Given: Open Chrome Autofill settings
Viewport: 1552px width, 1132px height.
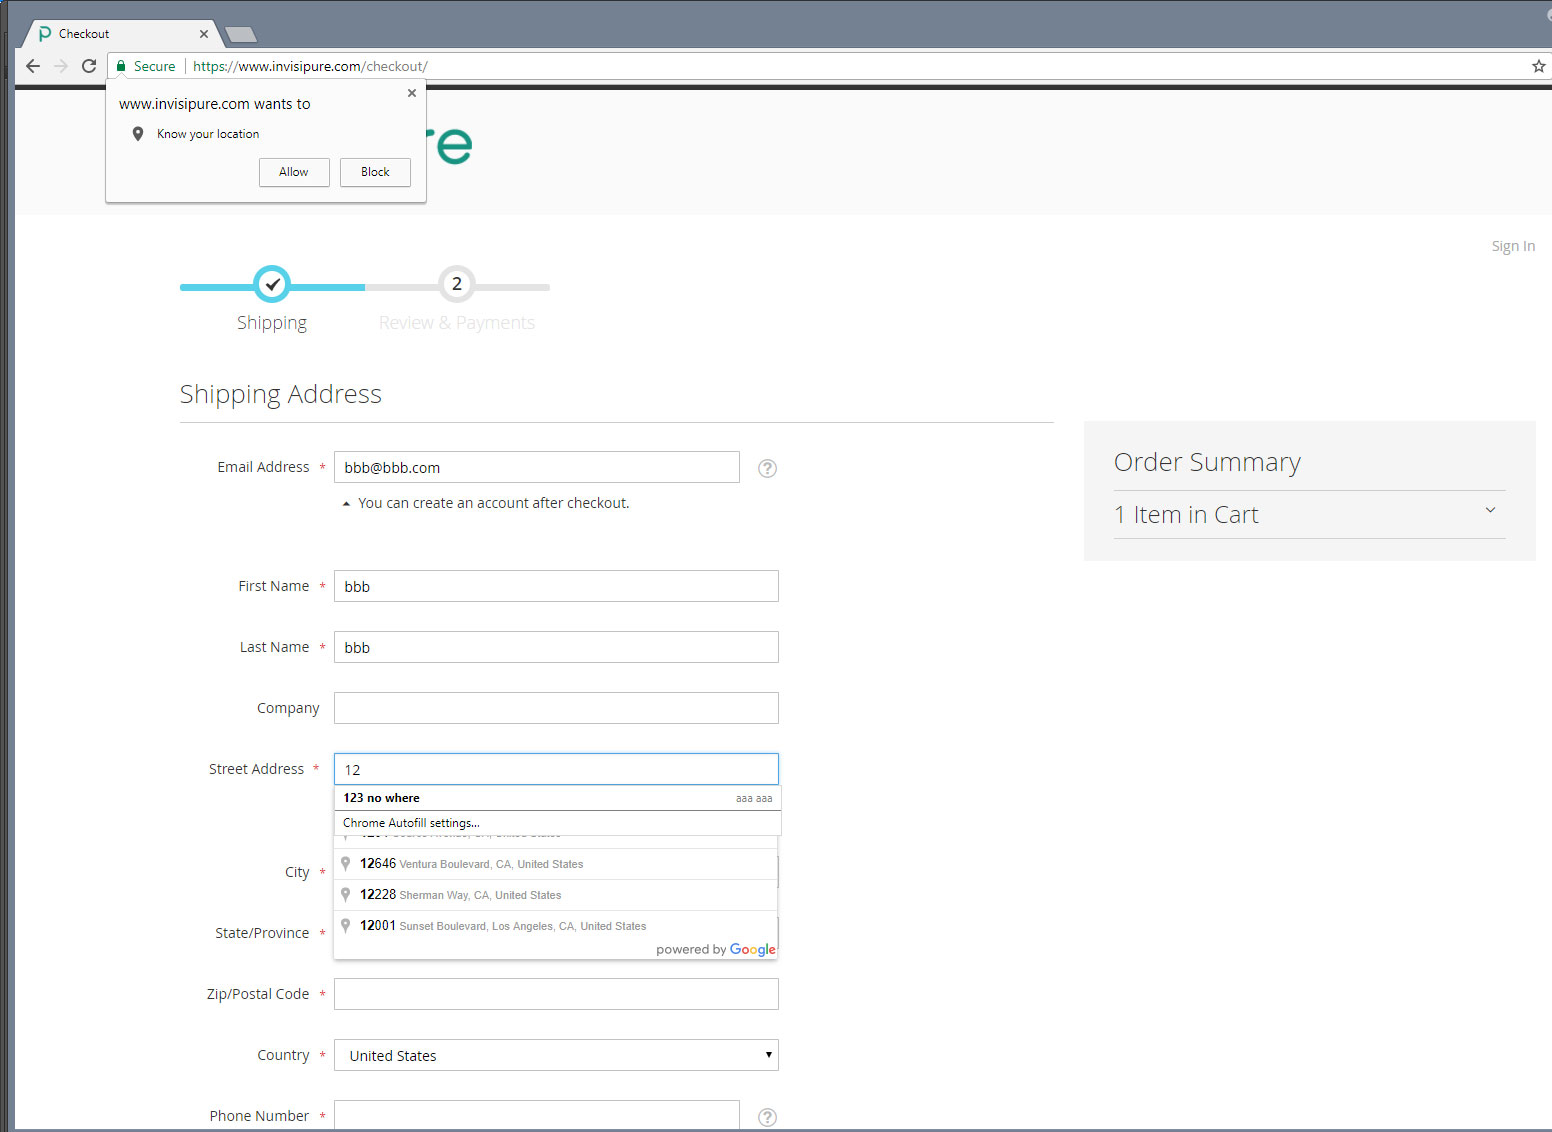Looking at the screenshot, I should [x=410, y=822].
